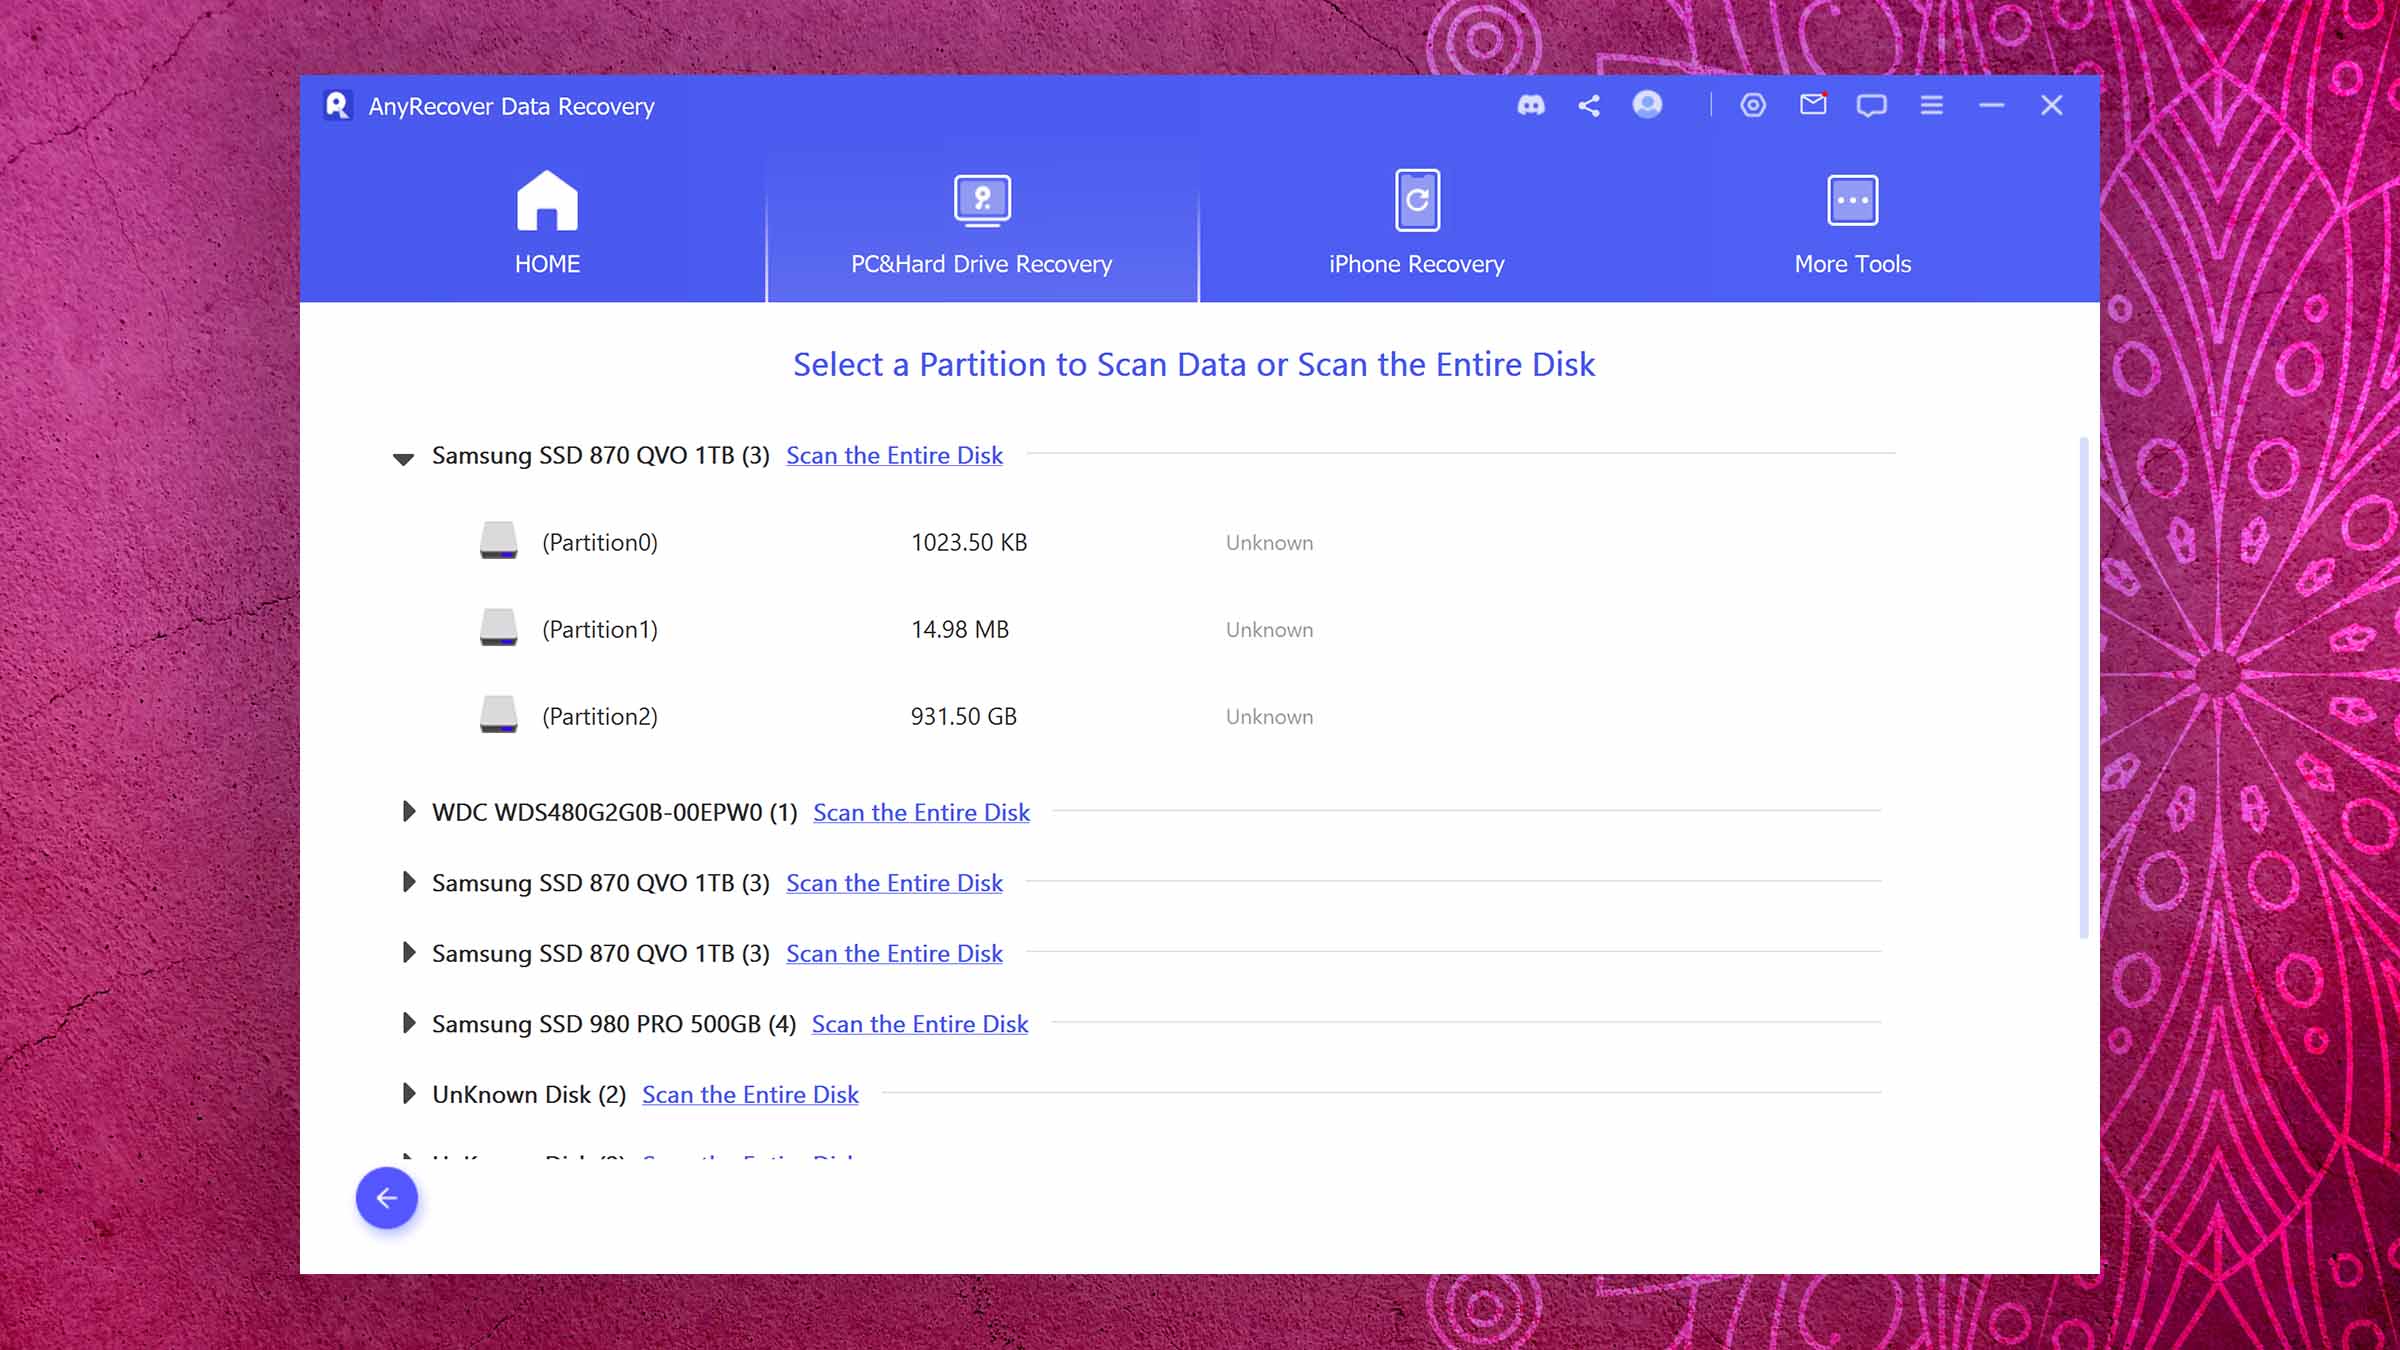Select the (Partition2) row label

click(x=600, y=716)
